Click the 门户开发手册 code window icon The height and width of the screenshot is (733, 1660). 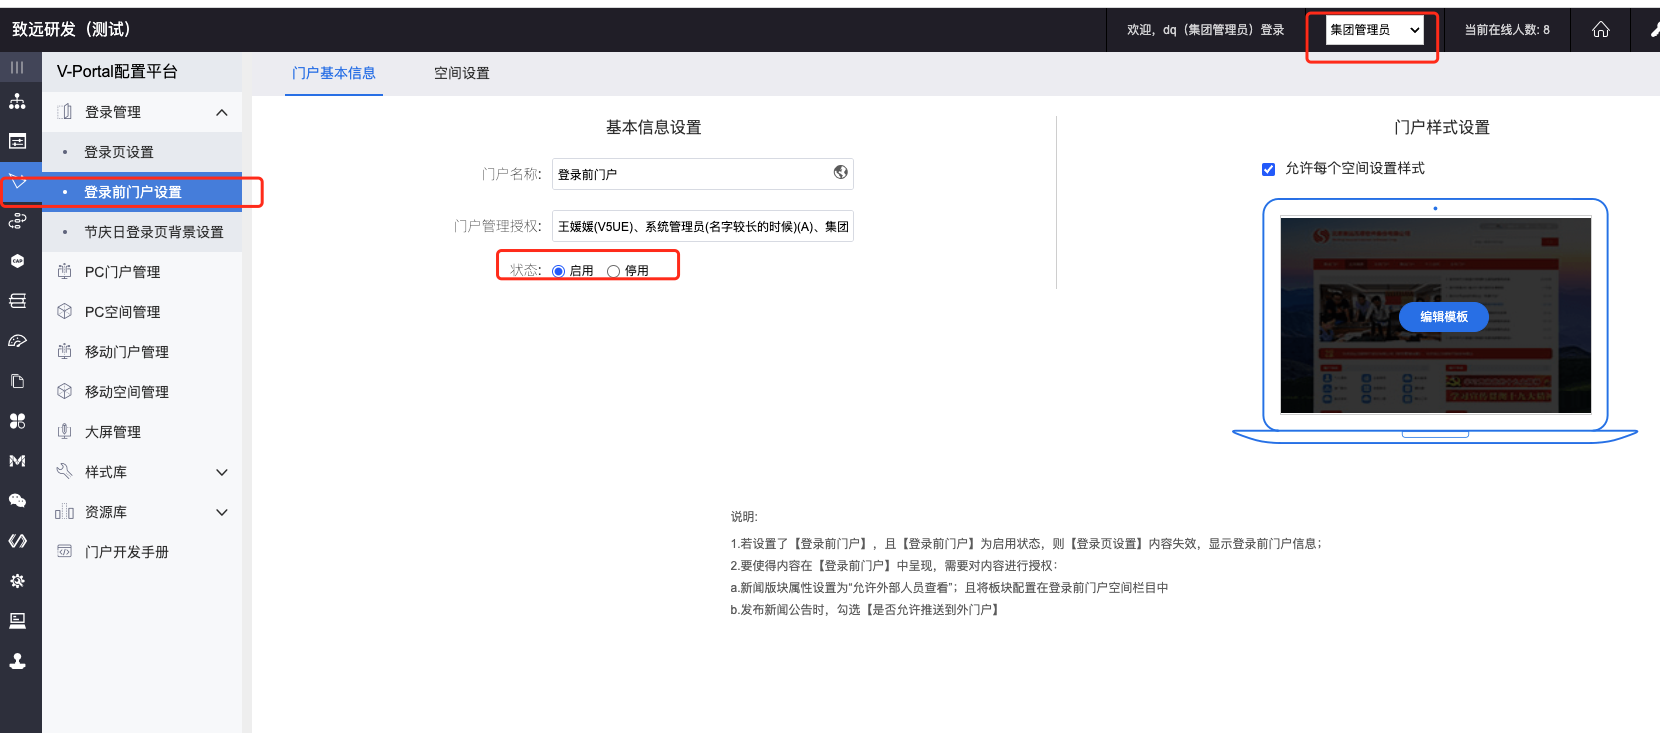(x=65, y=551)
